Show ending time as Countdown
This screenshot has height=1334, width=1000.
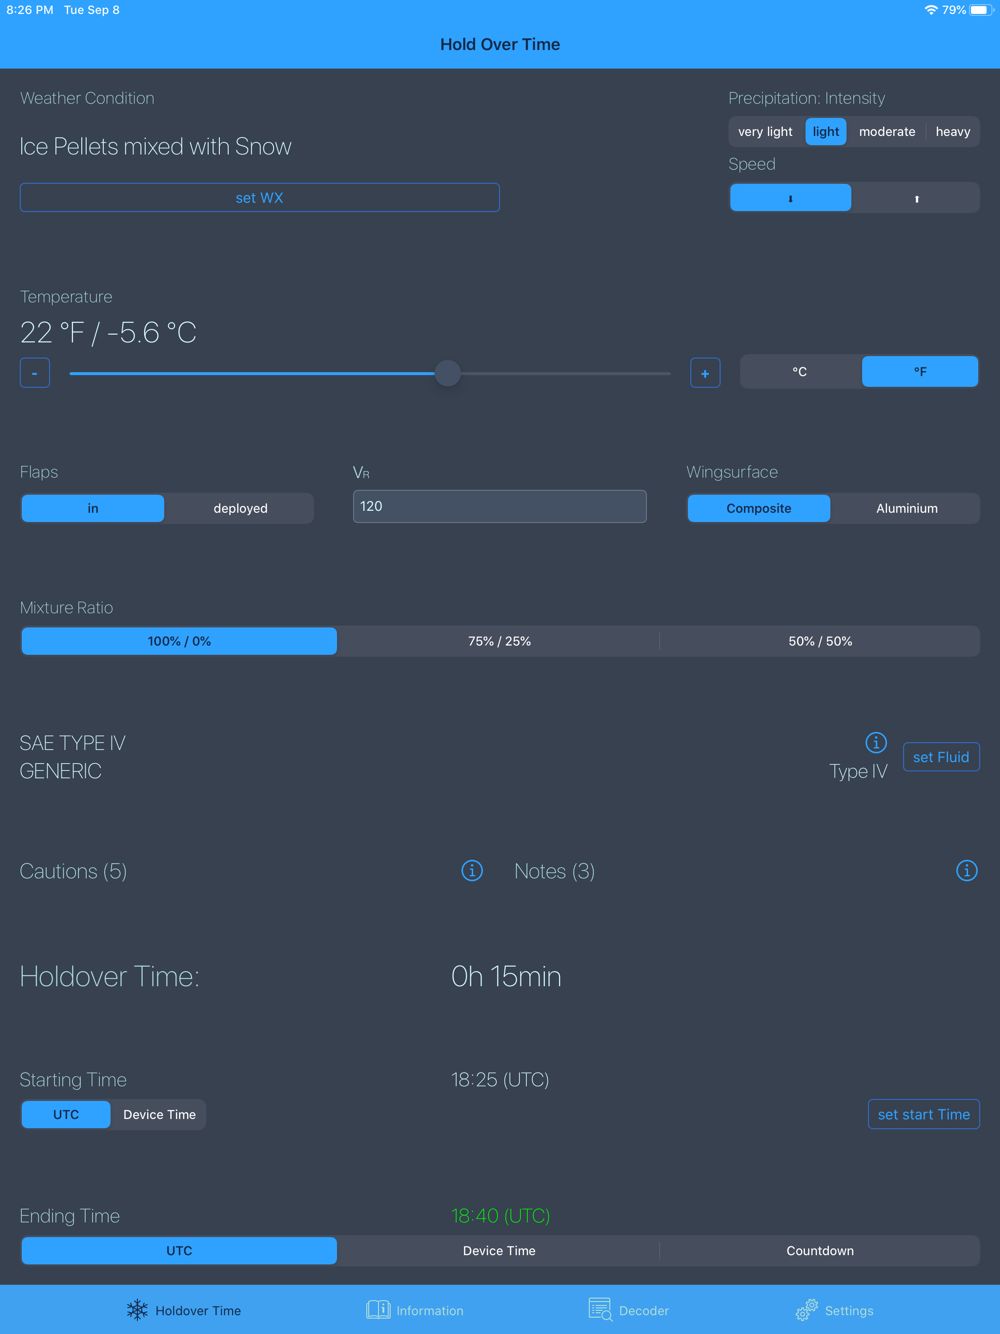click(x=820, y=1251)
